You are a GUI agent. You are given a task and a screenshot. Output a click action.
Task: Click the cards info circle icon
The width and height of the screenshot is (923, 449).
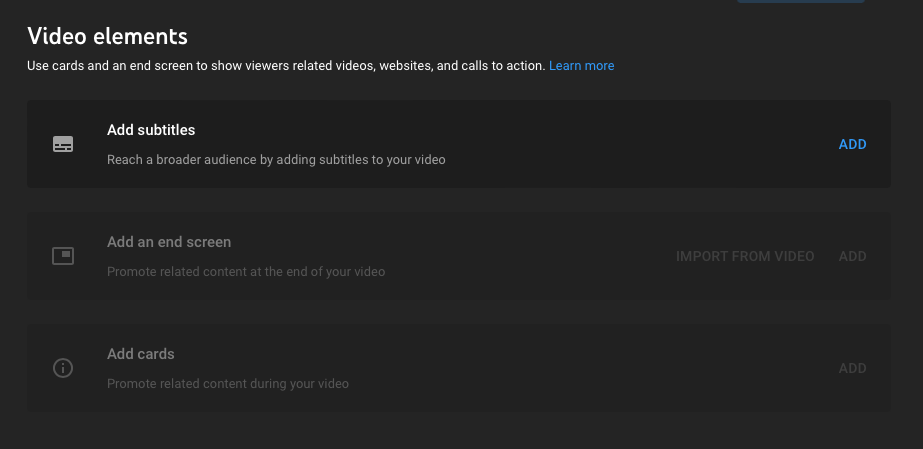[63, 368]
